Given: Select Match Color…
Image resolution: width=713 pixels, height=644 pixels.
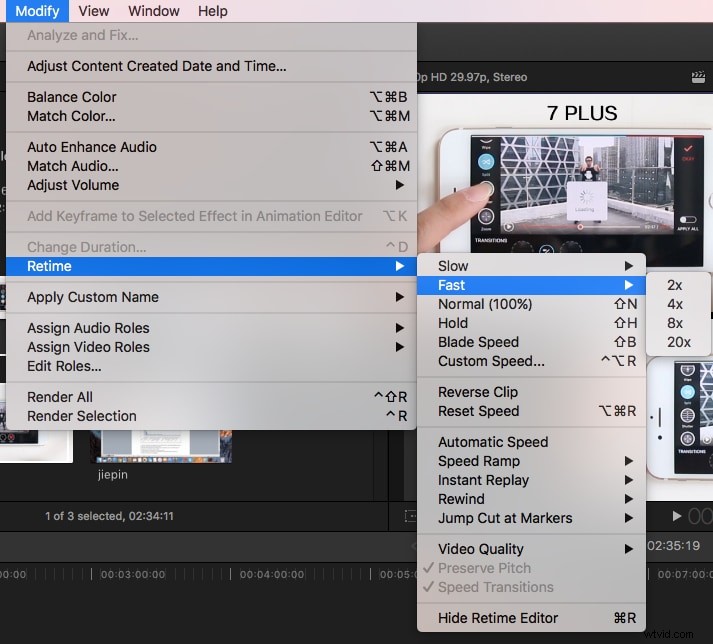Looking at the screenshot, I should pos(211,116).
